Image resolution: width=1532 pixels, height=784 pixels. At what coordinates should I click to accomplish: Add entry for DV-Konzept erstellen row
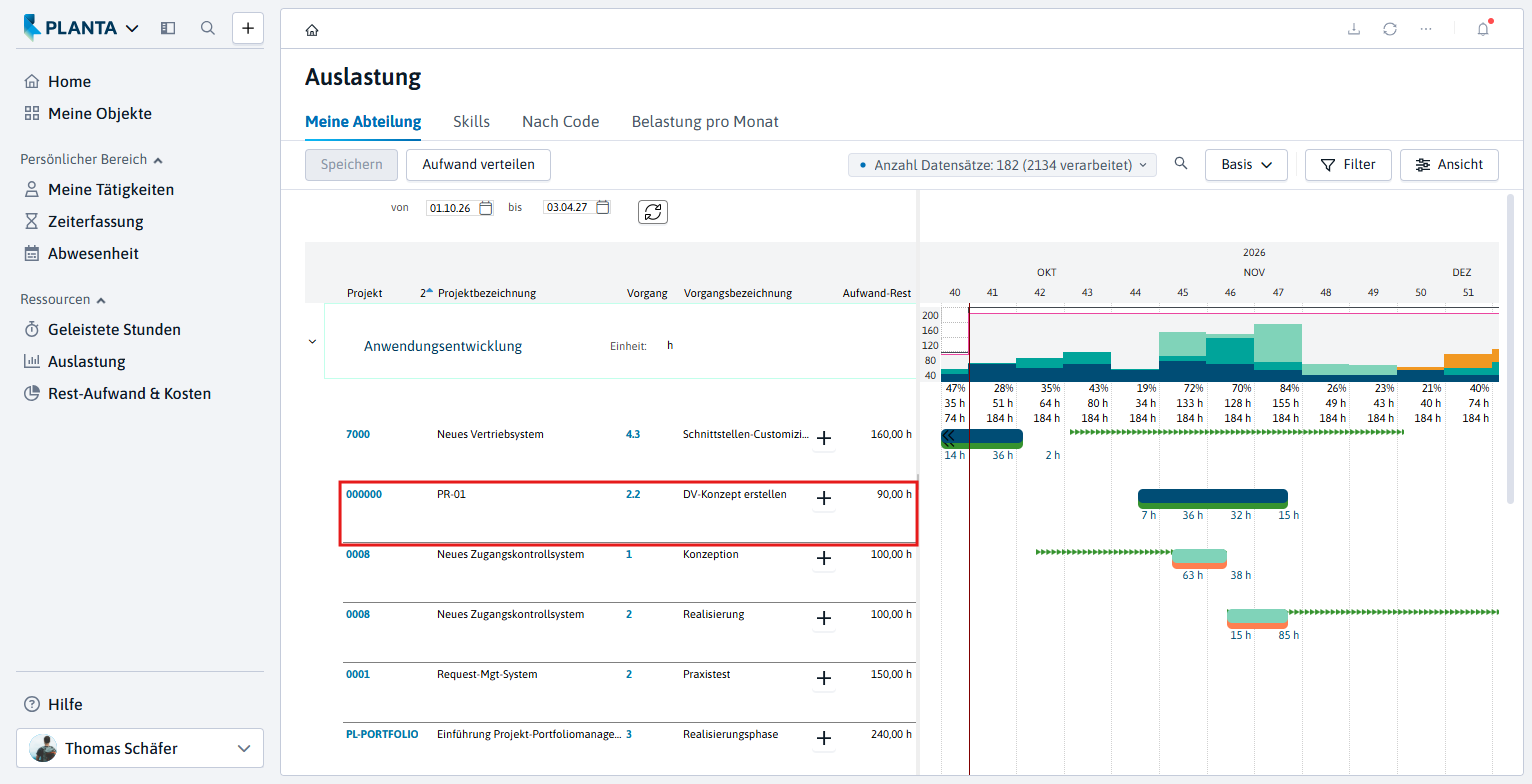tap(824, 498)
